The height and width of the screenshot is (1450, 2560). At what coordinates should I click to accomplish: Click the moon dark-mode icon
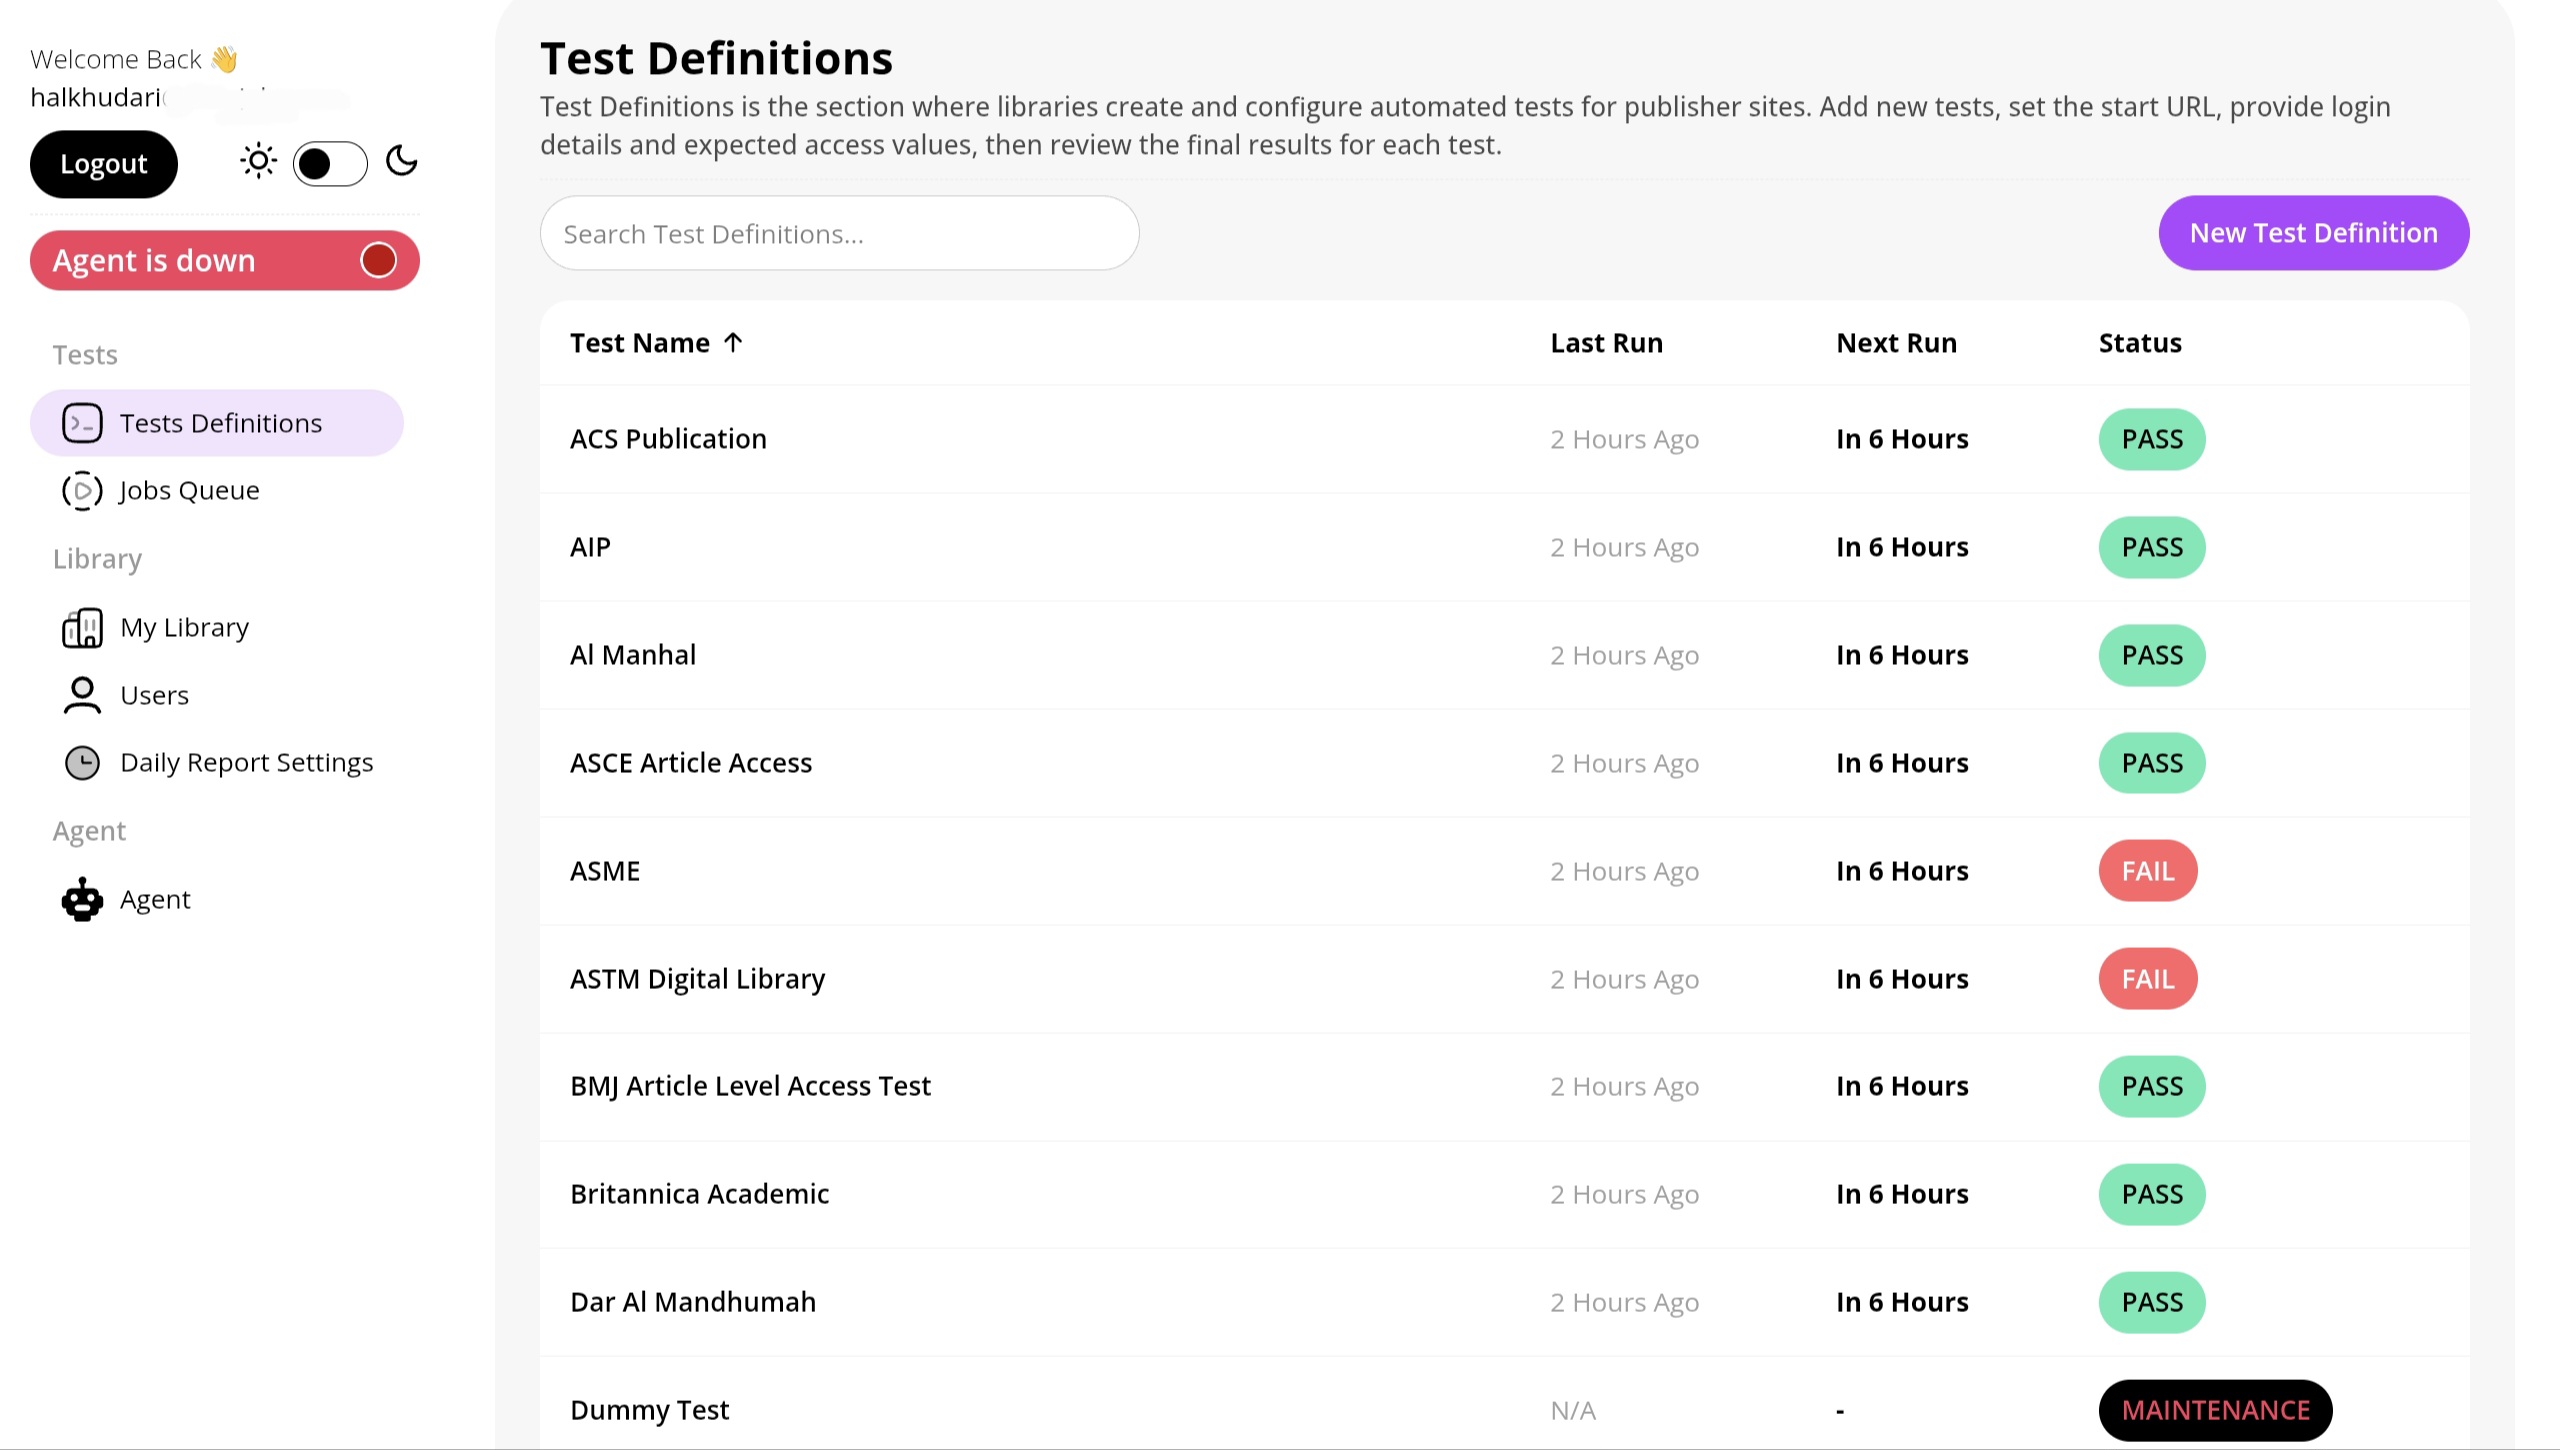401,161
